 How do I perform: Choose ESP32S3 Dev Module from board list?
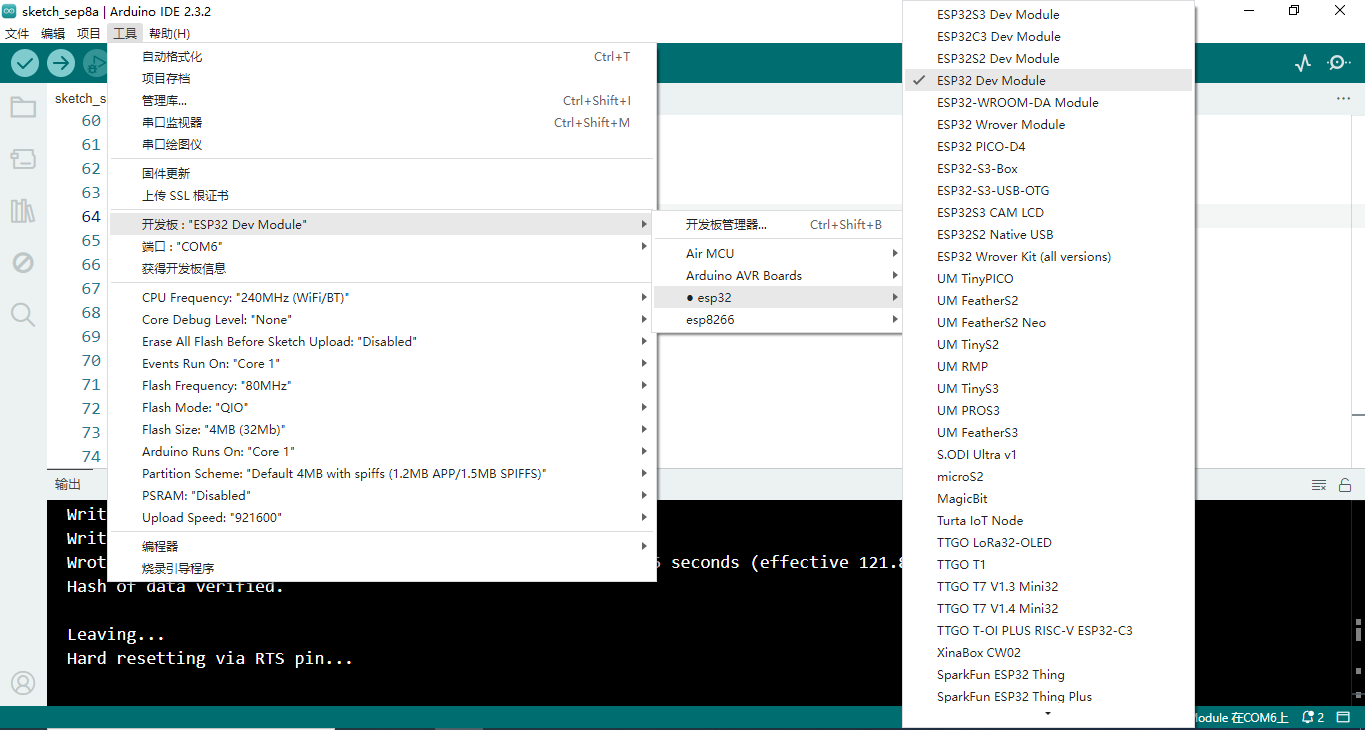point(998,15)
